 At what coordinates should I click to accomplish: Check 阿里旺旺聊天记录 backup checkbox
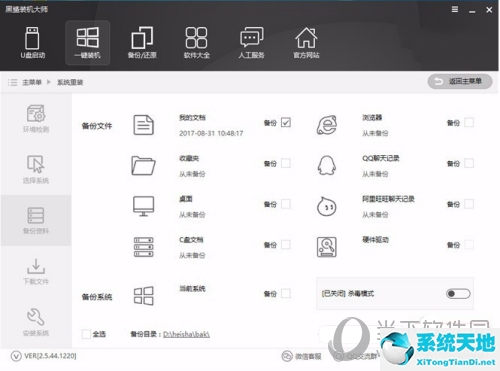pos(469,204)
